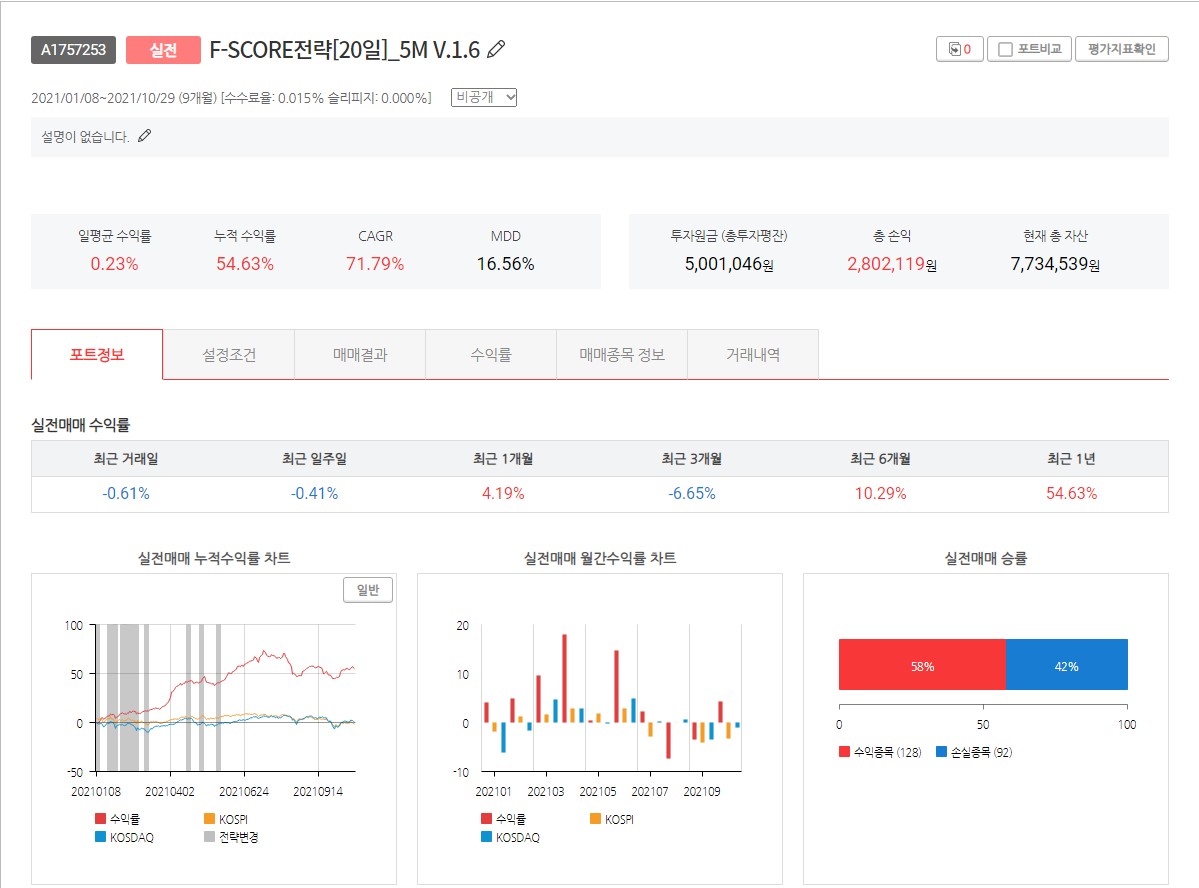Click the 실전매매 누적수익률 차트 title

(x=214, y=558)
